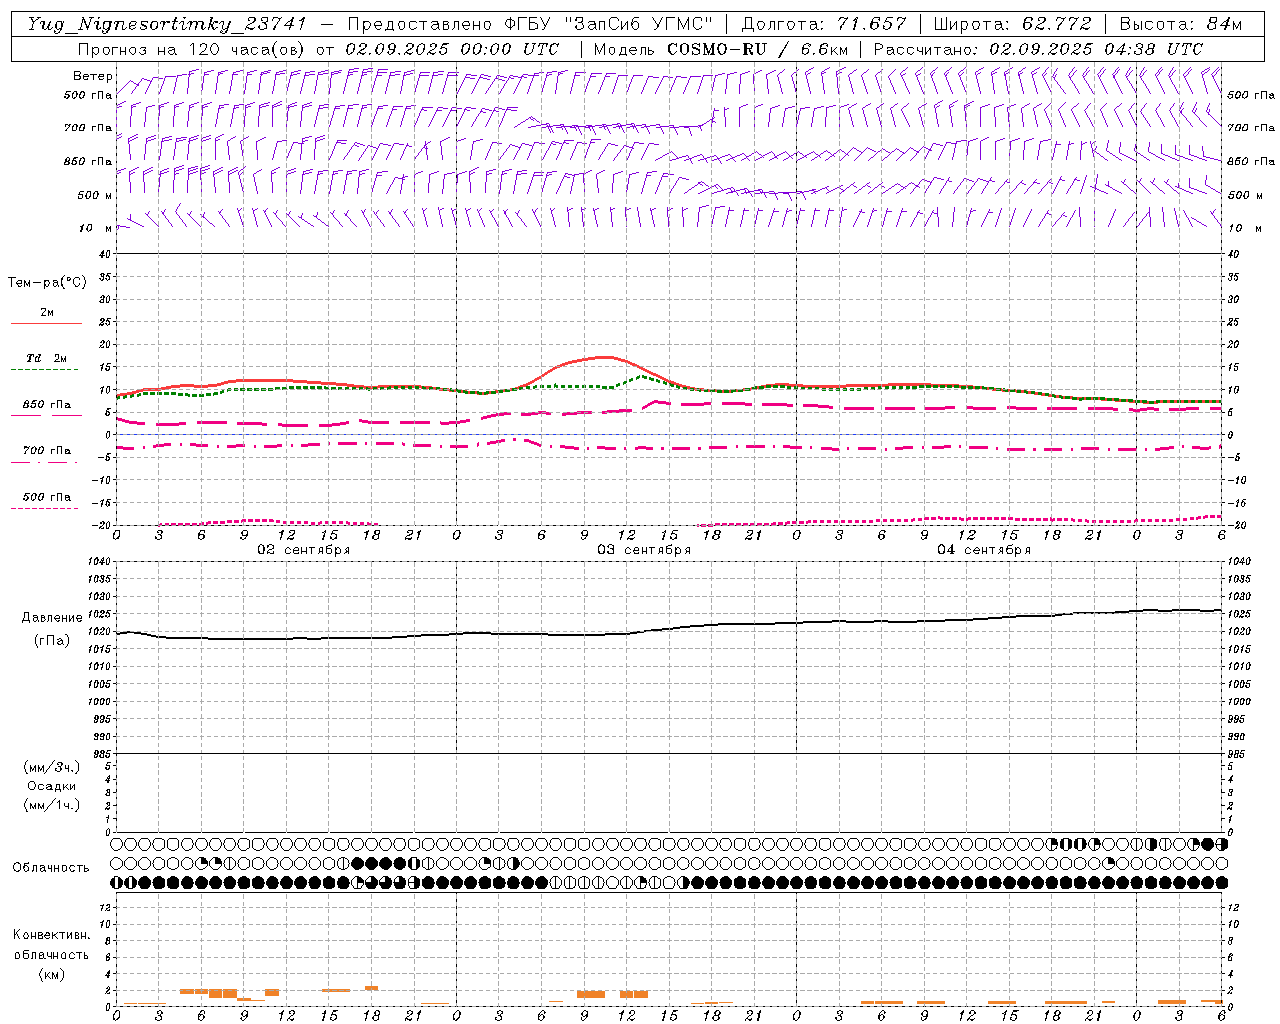This screenshot has width=1280, height=1024.
Task: Click the Облачность row label
Action: (x=51, y=867)
